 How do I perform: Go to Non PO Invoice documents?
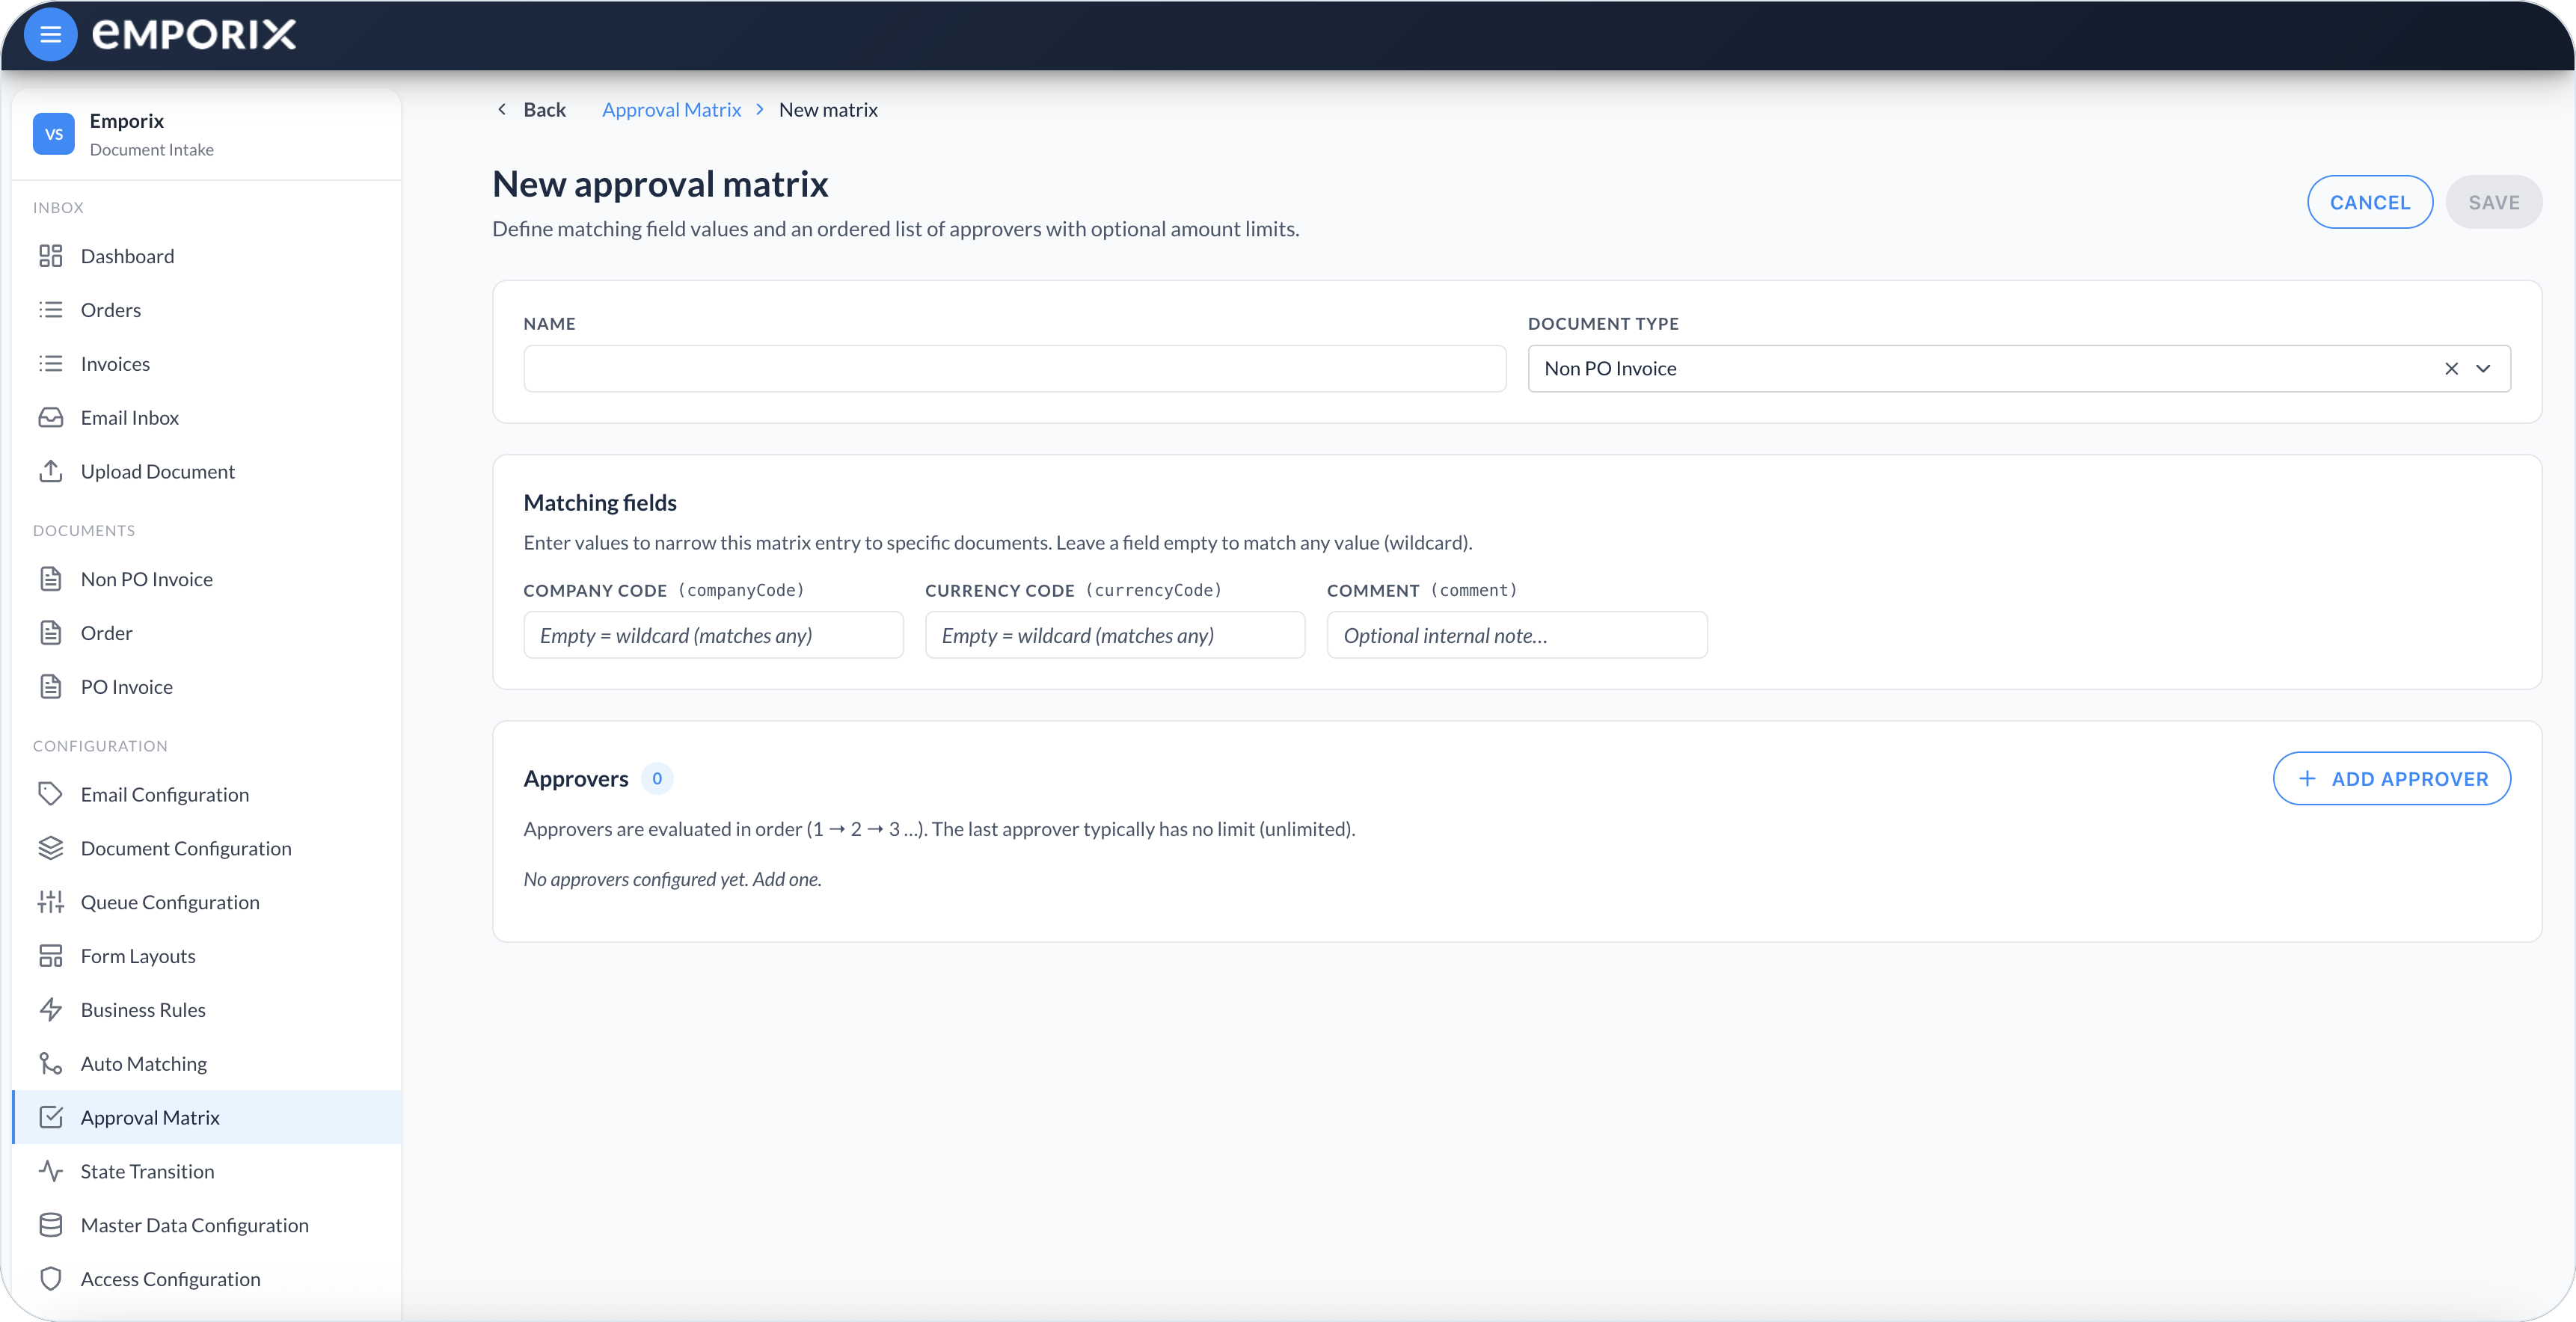click(x=206, y=579)
